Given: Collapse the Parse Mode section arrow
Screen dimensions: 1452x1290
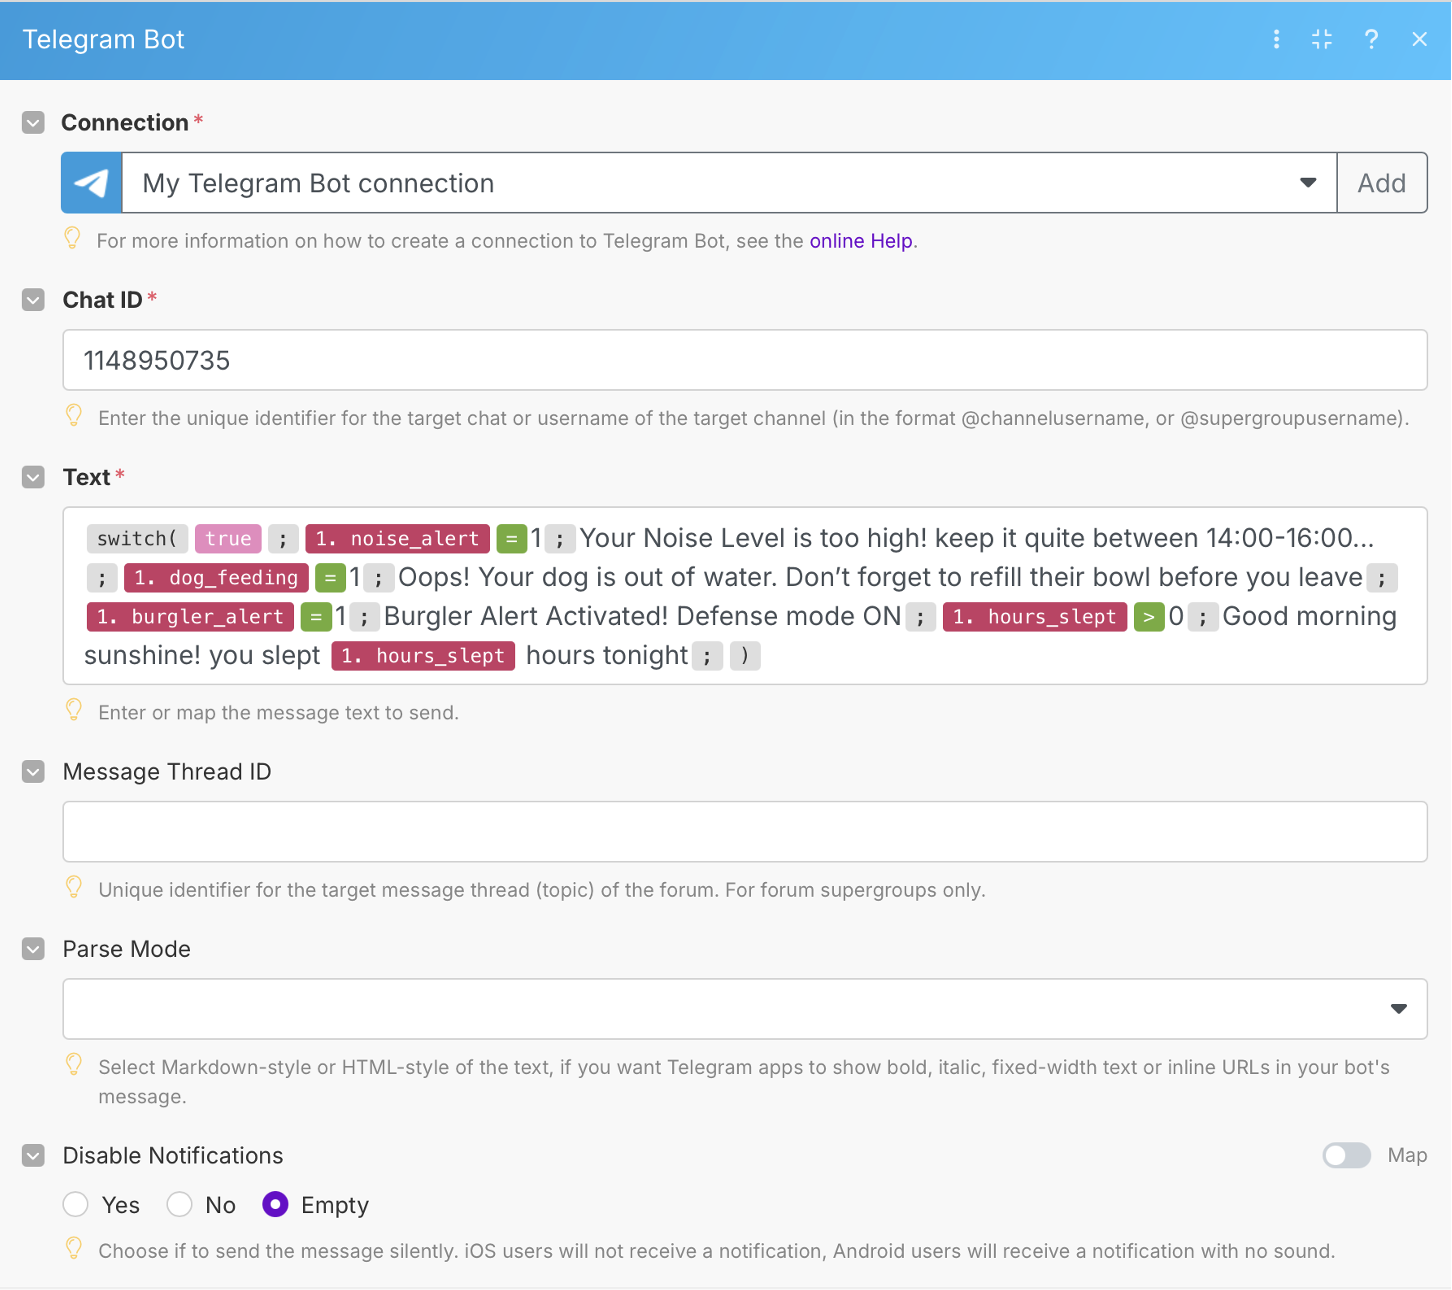Looking at the screenshot, I should point(33,949).
